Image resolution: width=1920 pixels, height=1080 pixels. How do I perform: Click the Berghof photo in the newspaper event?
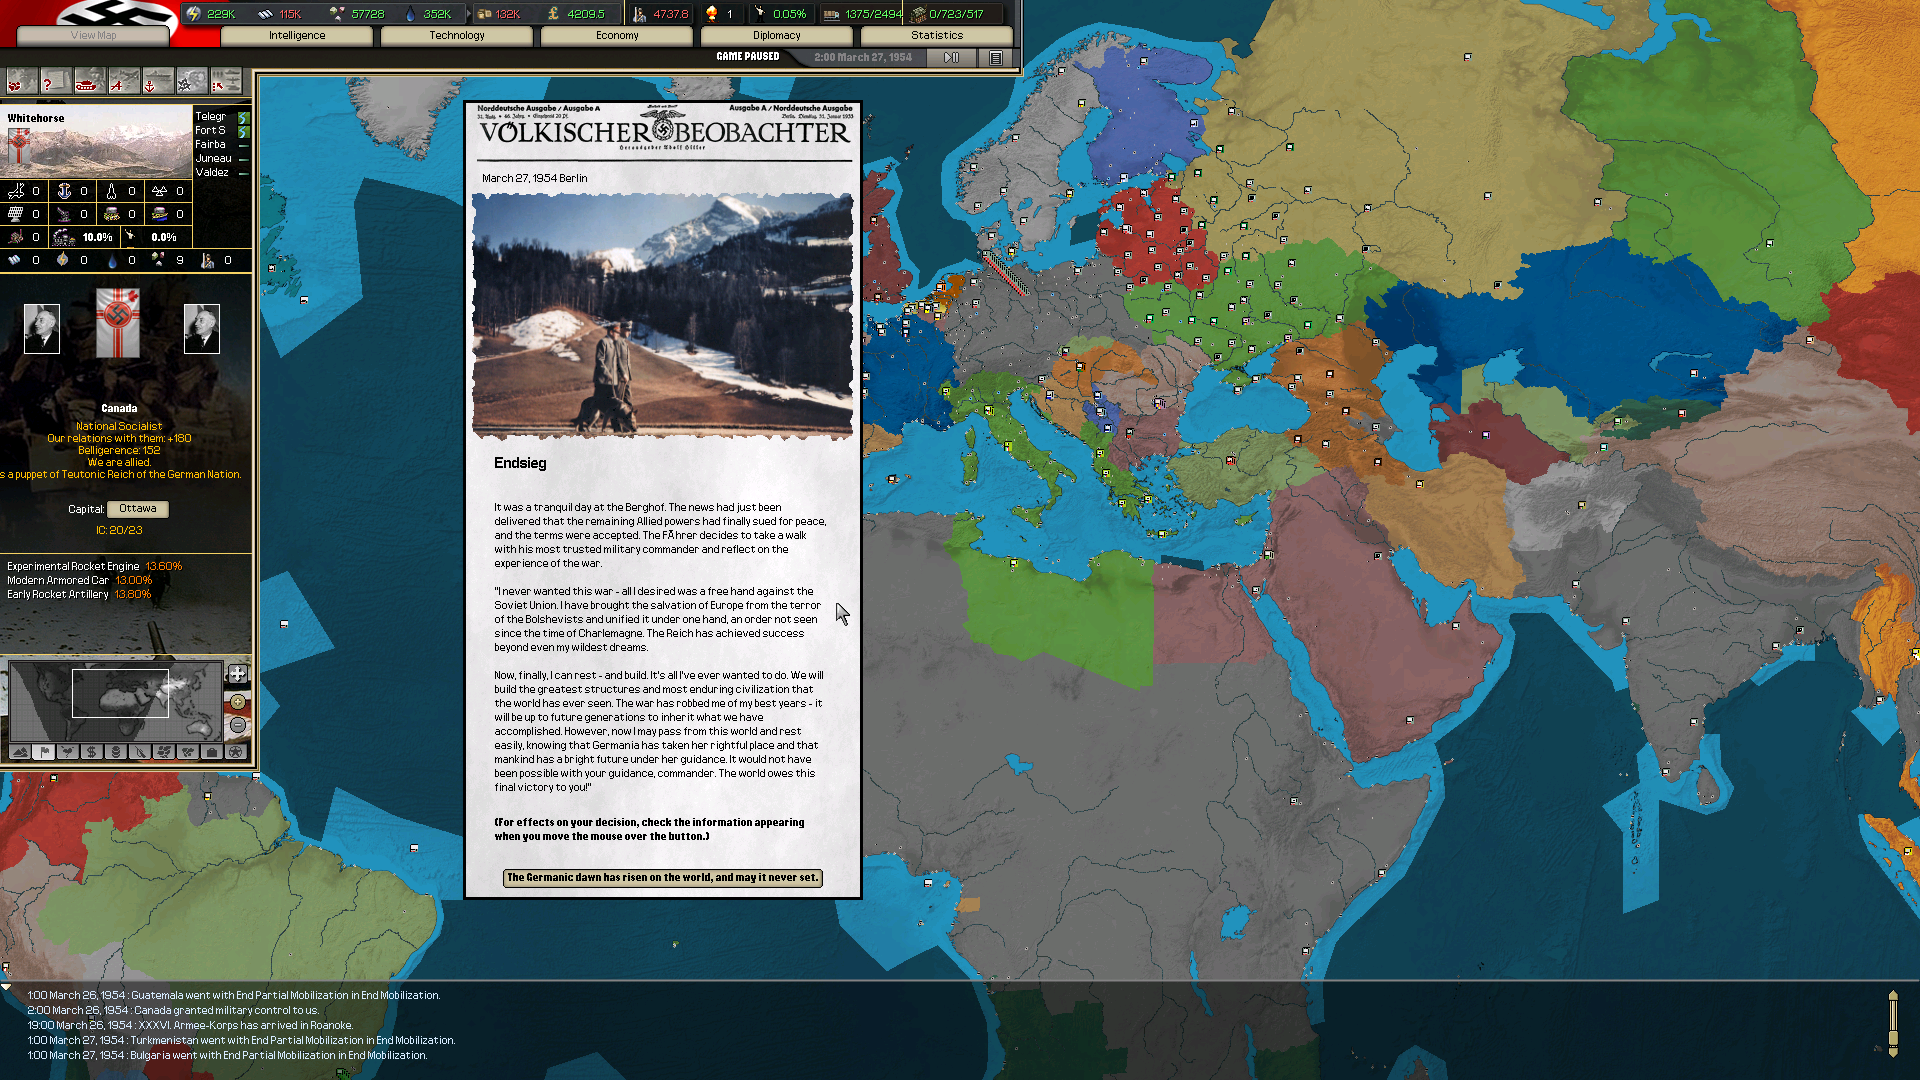(662, 316)
